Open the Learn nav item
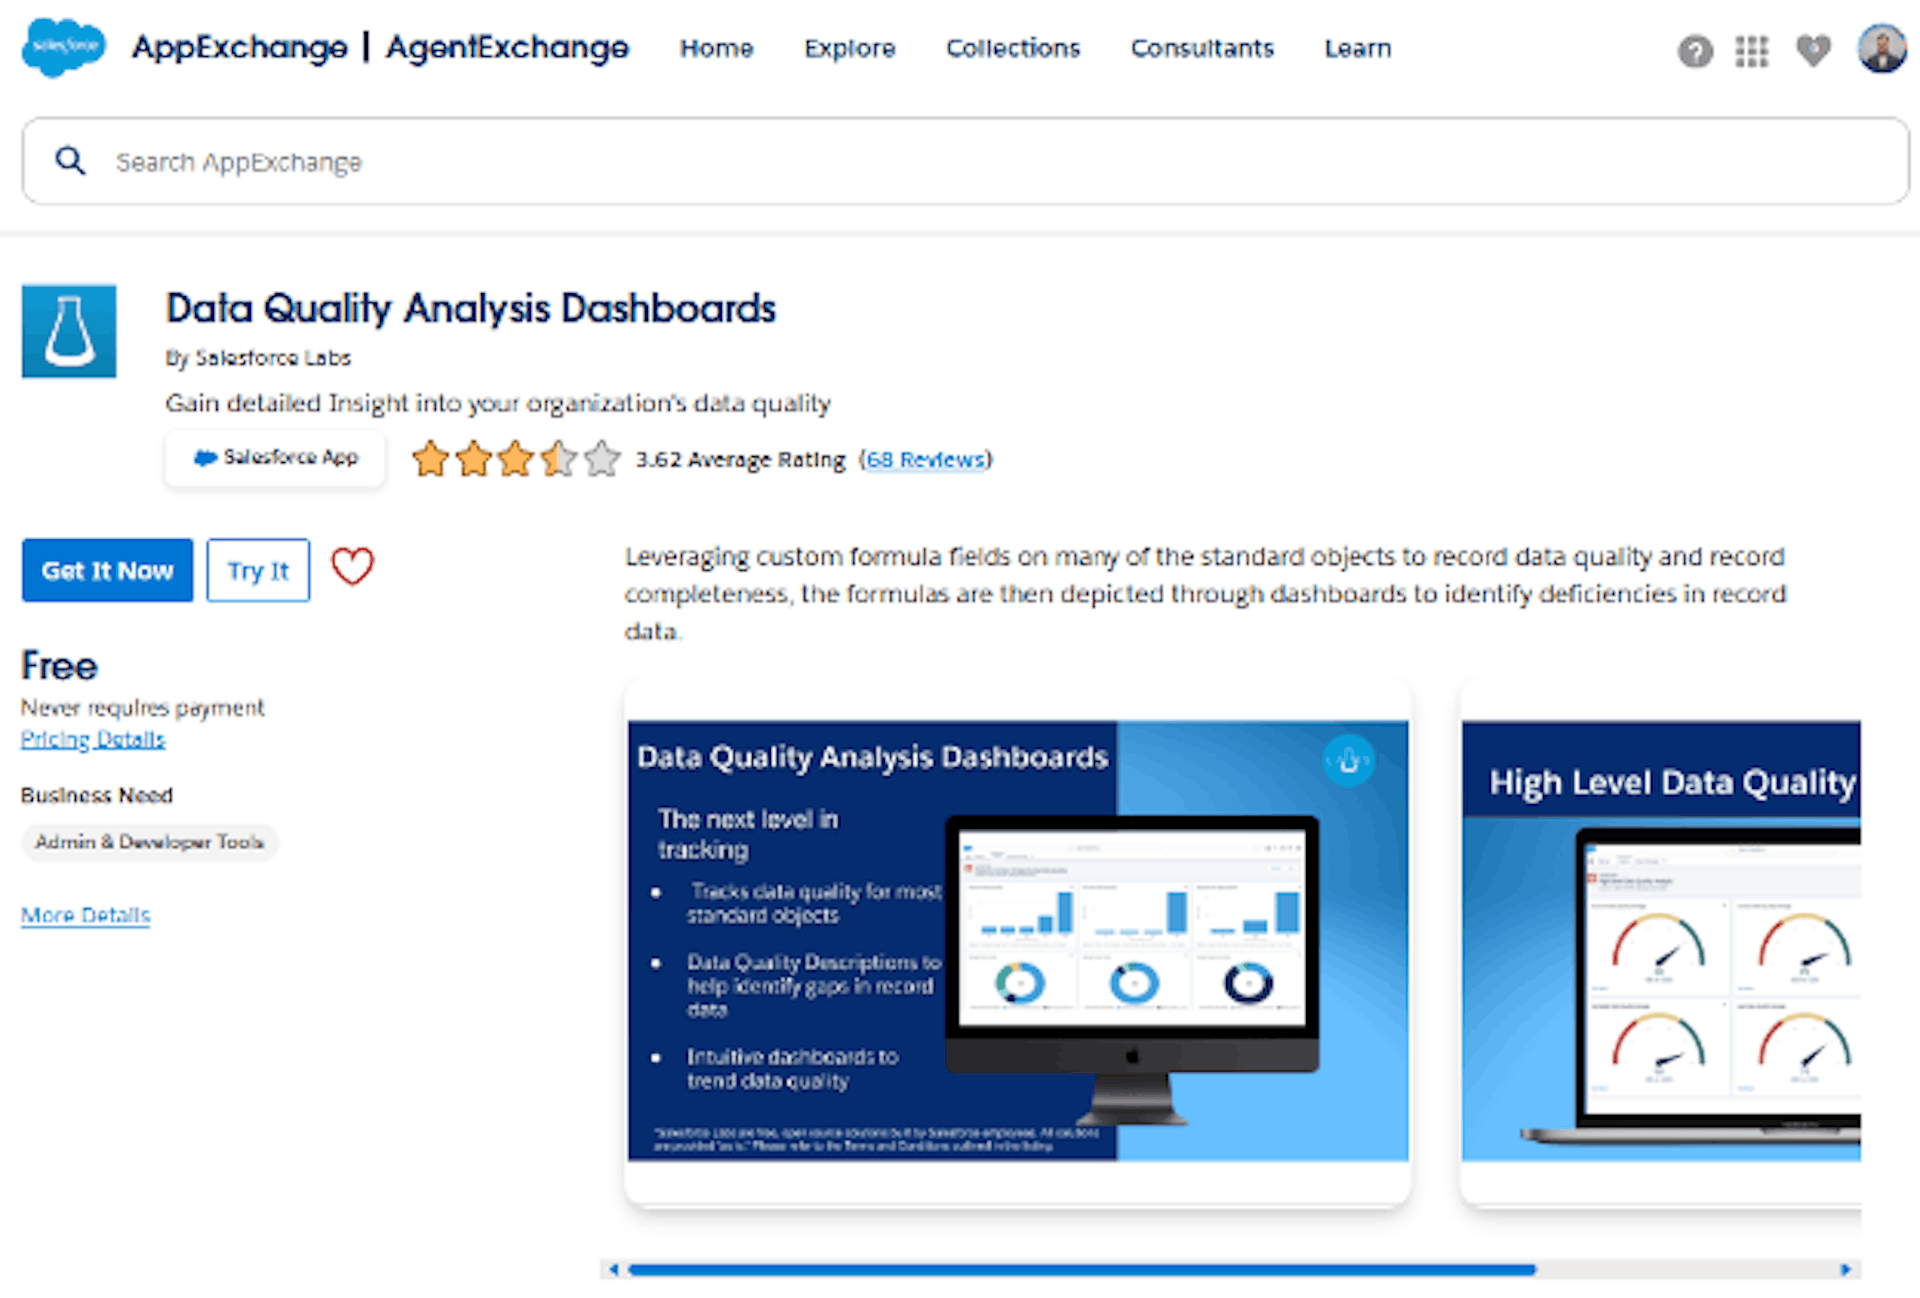The height and width of the screenshot is (1298, 1920). (x=1358, y=48)
